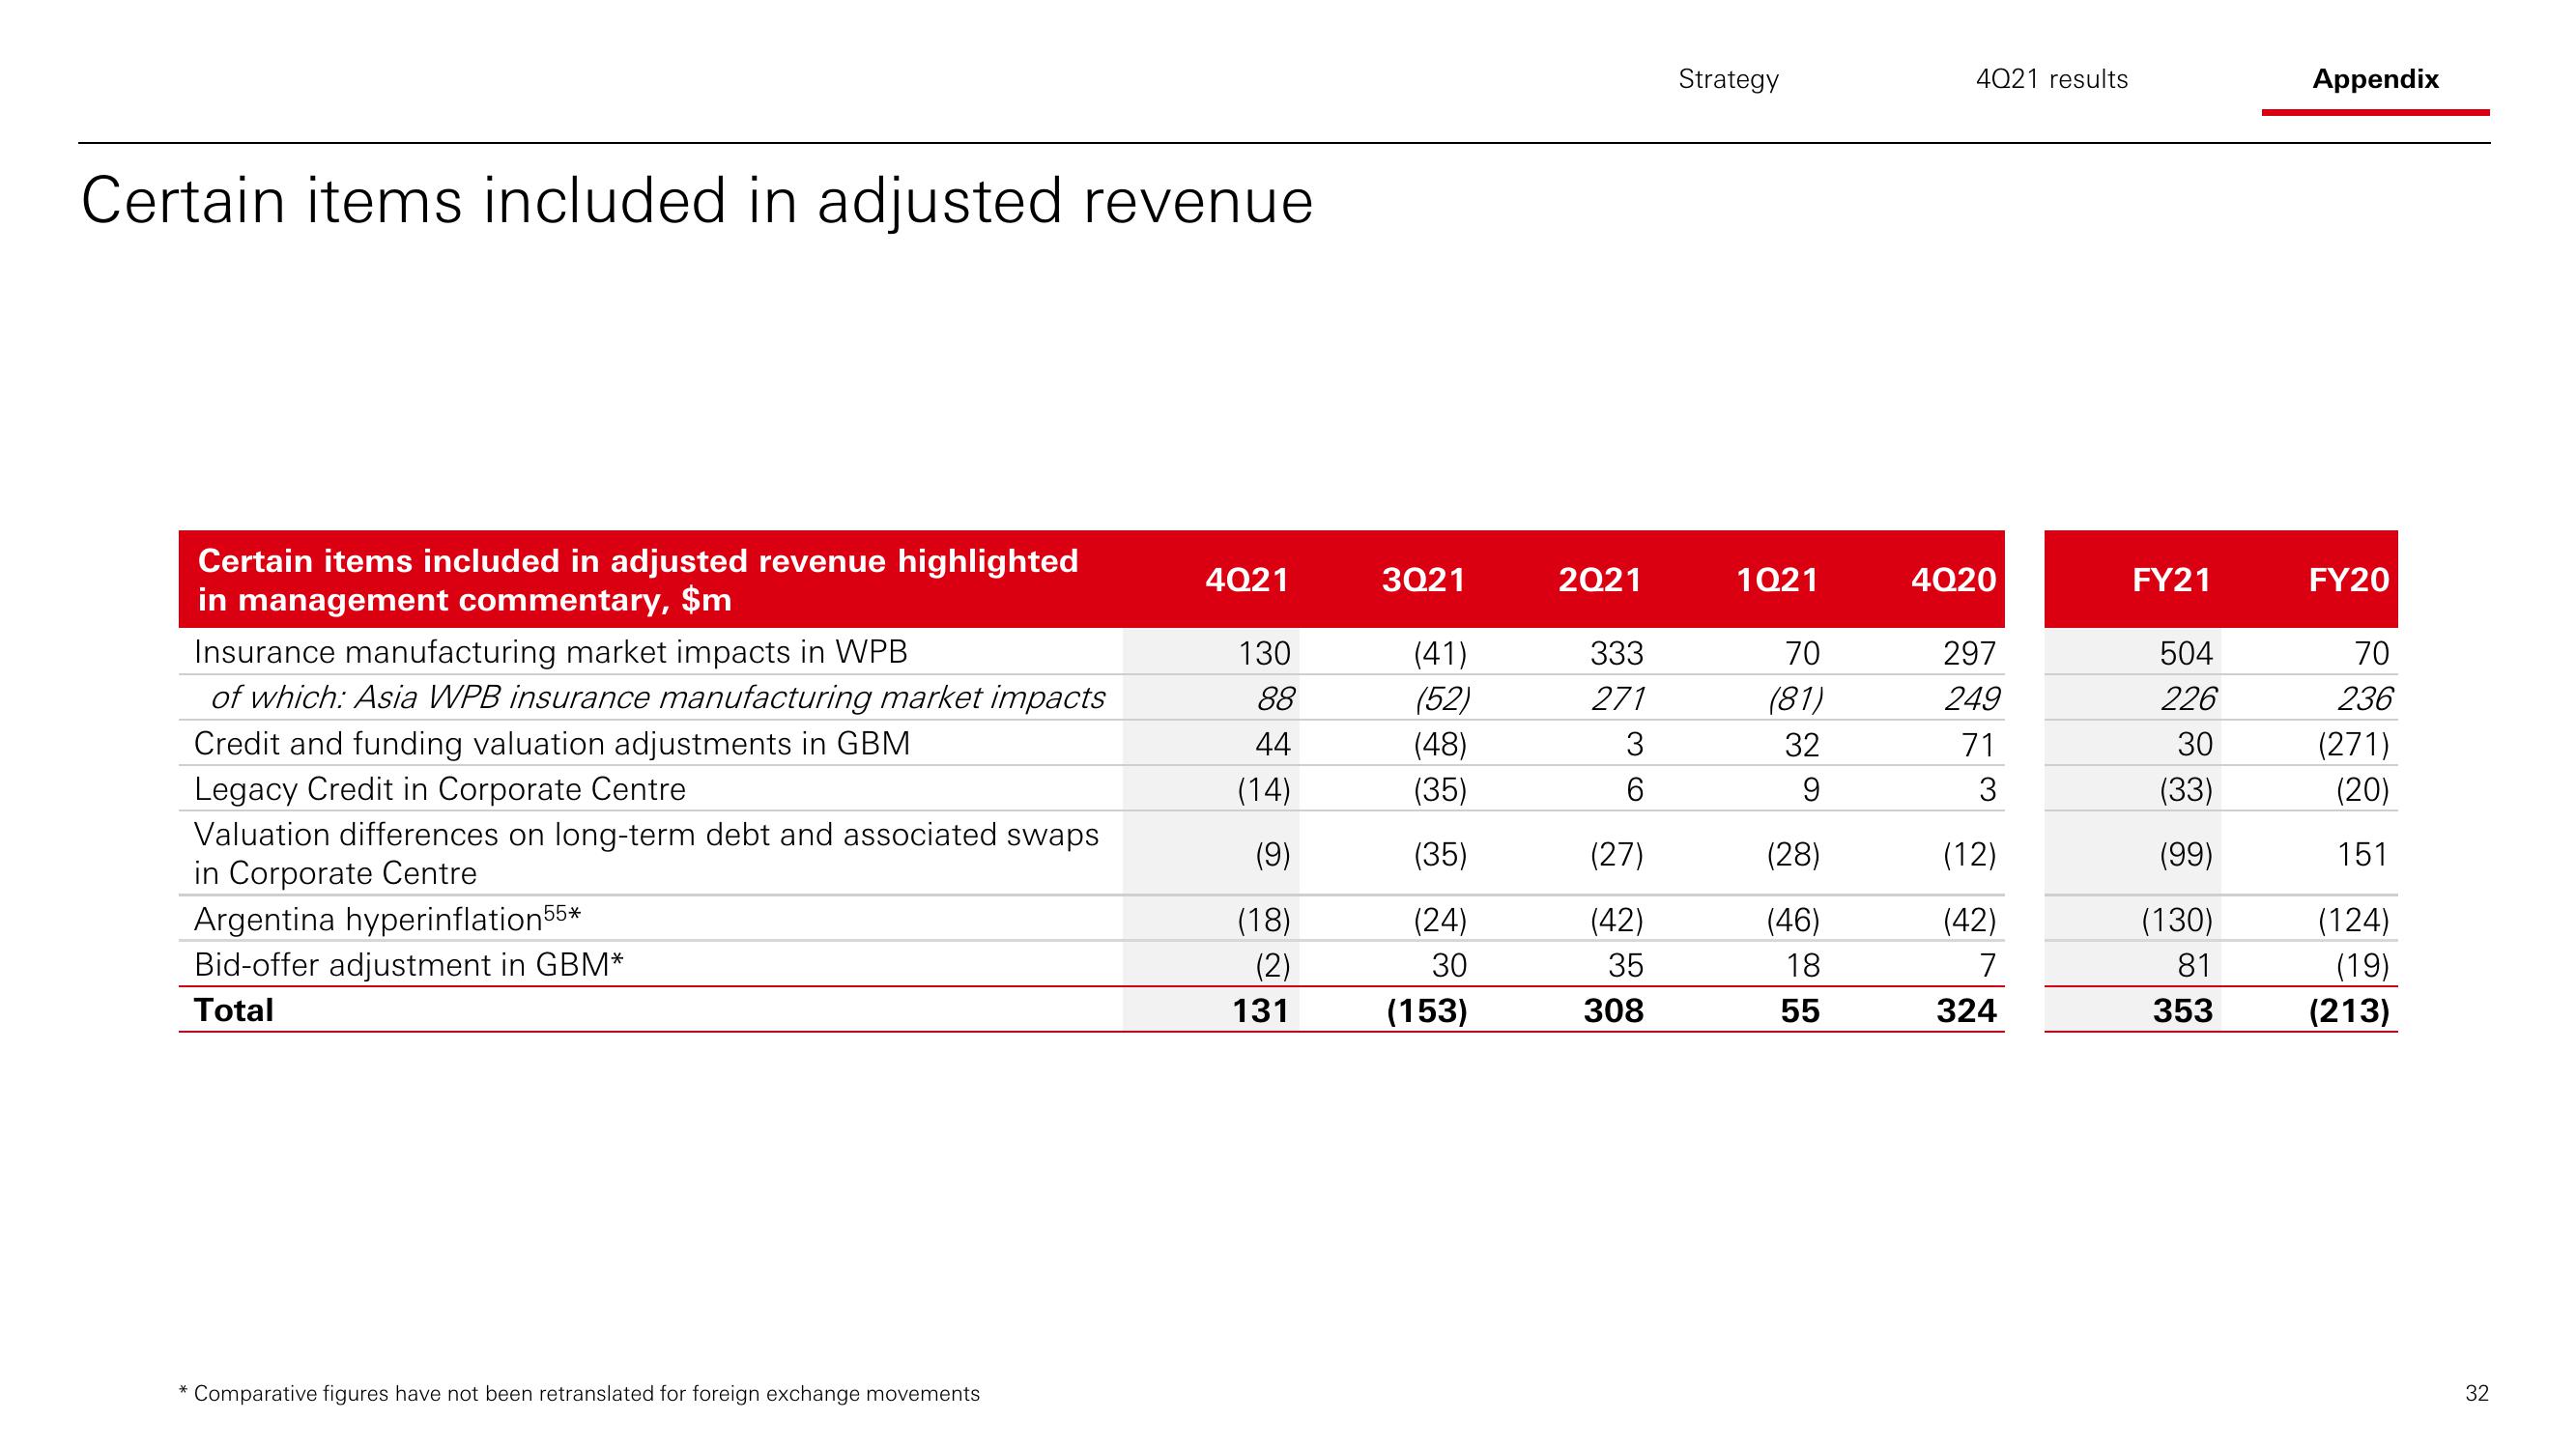
Task: Open the Strategy section tab
Action: point(1728,79)
